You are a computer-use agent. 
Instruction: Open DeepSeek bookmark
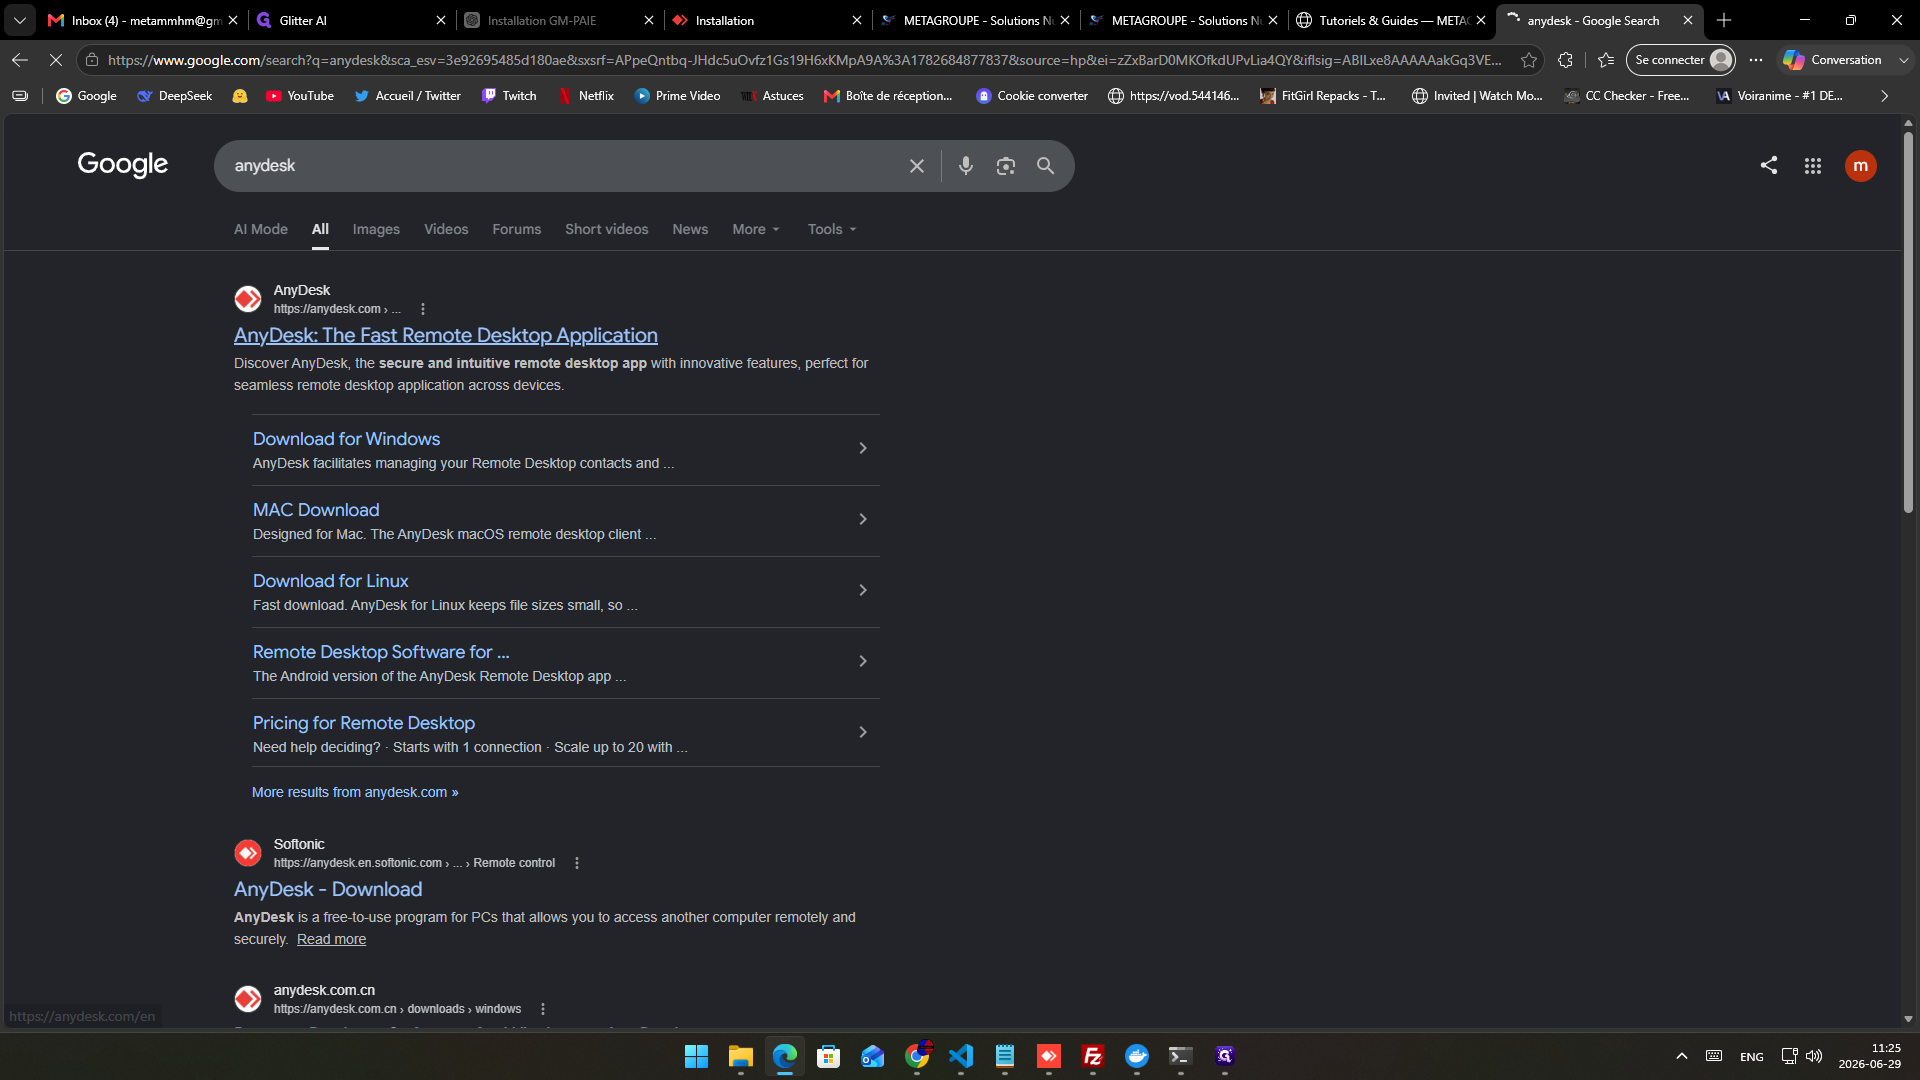(174, 96)
